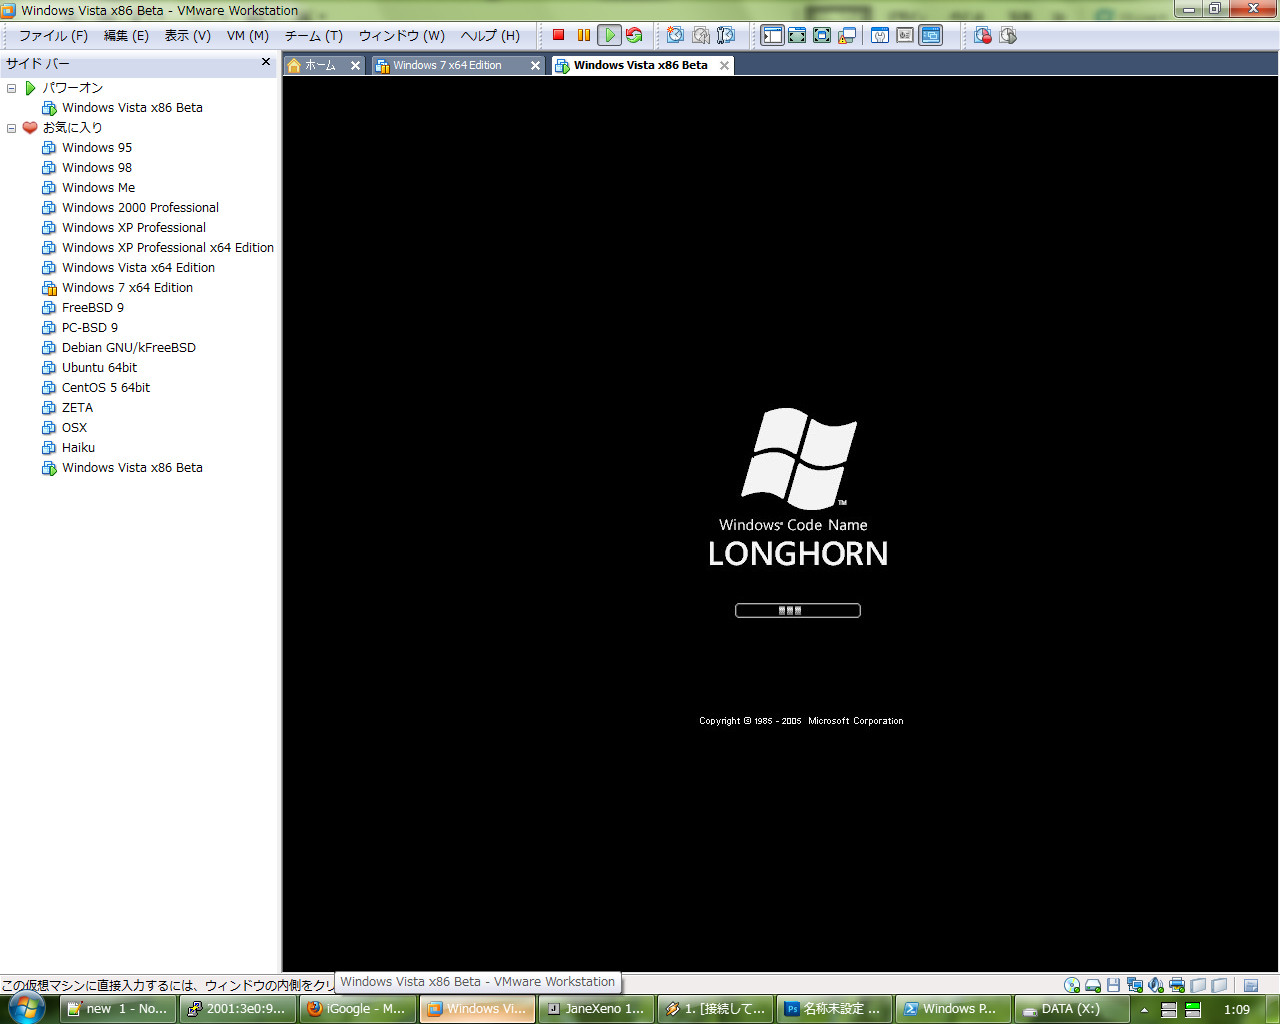Select OSX in the sidebar
Image resolution: width=1280 pixels, height=1024 pixels.
[74, 428]
